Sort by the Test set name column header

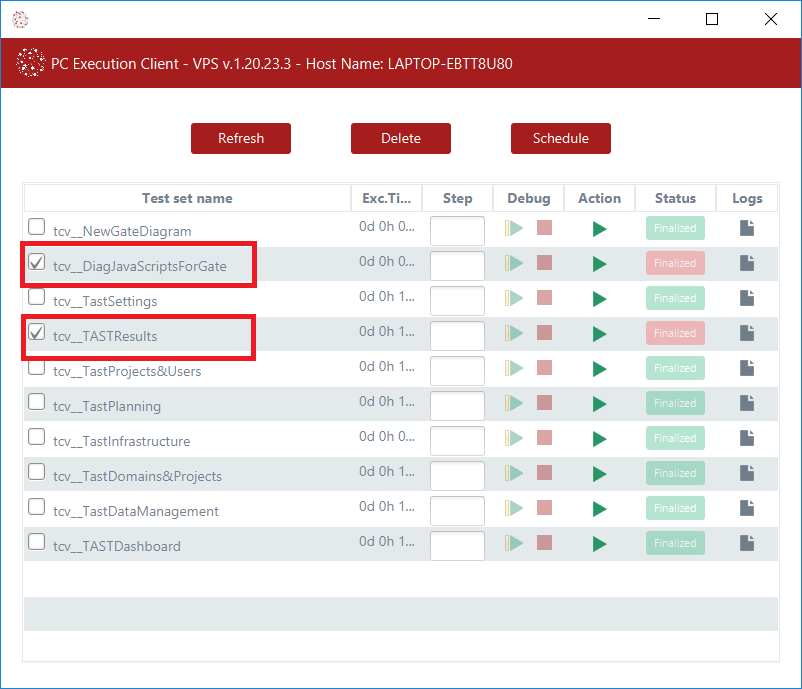coord(187,198)
